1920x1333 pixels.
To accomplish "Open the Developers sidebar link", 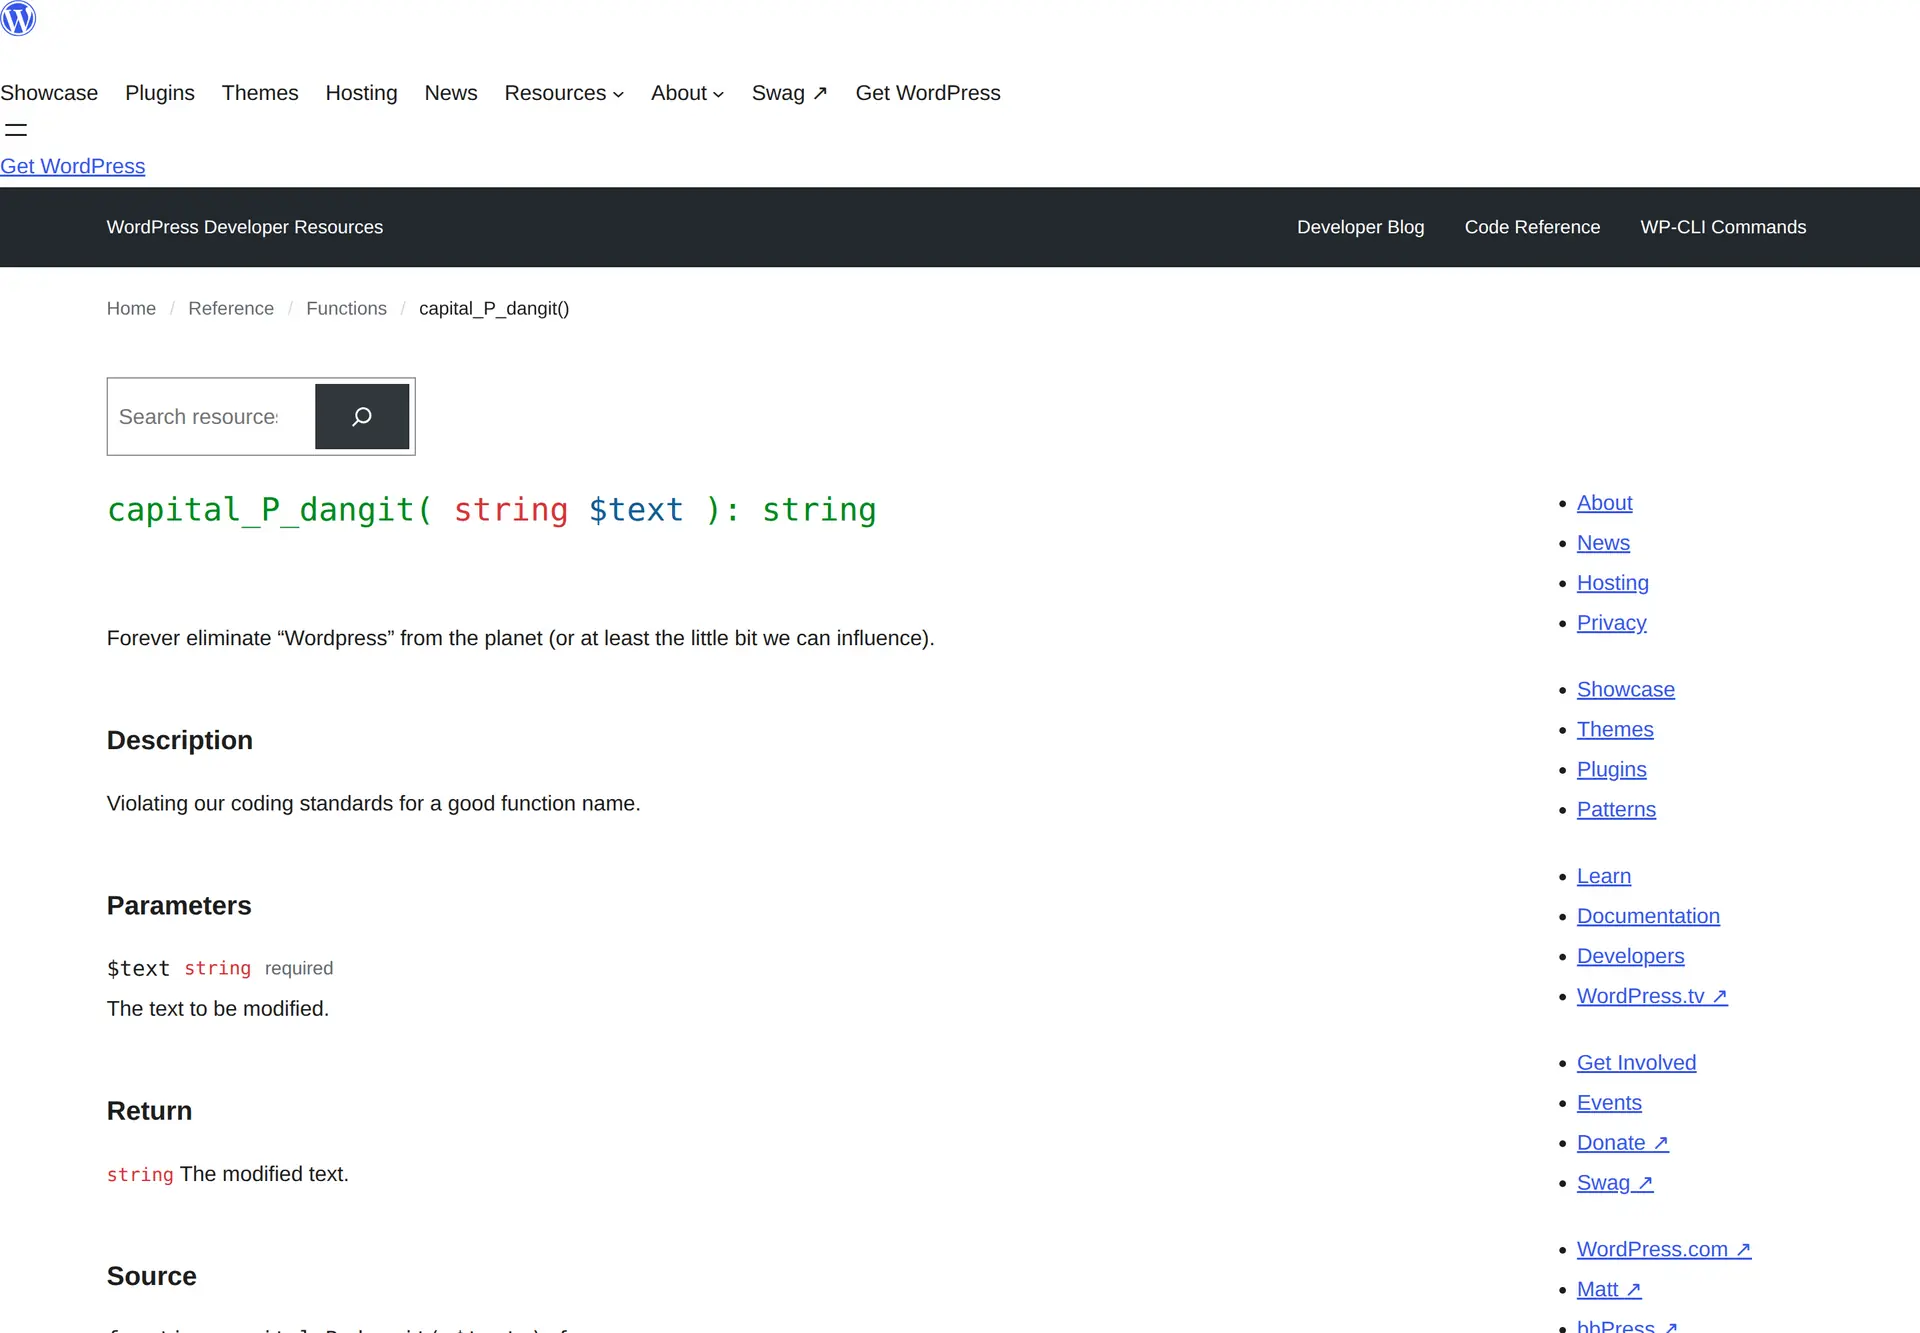I will (x=1630, y=956).
